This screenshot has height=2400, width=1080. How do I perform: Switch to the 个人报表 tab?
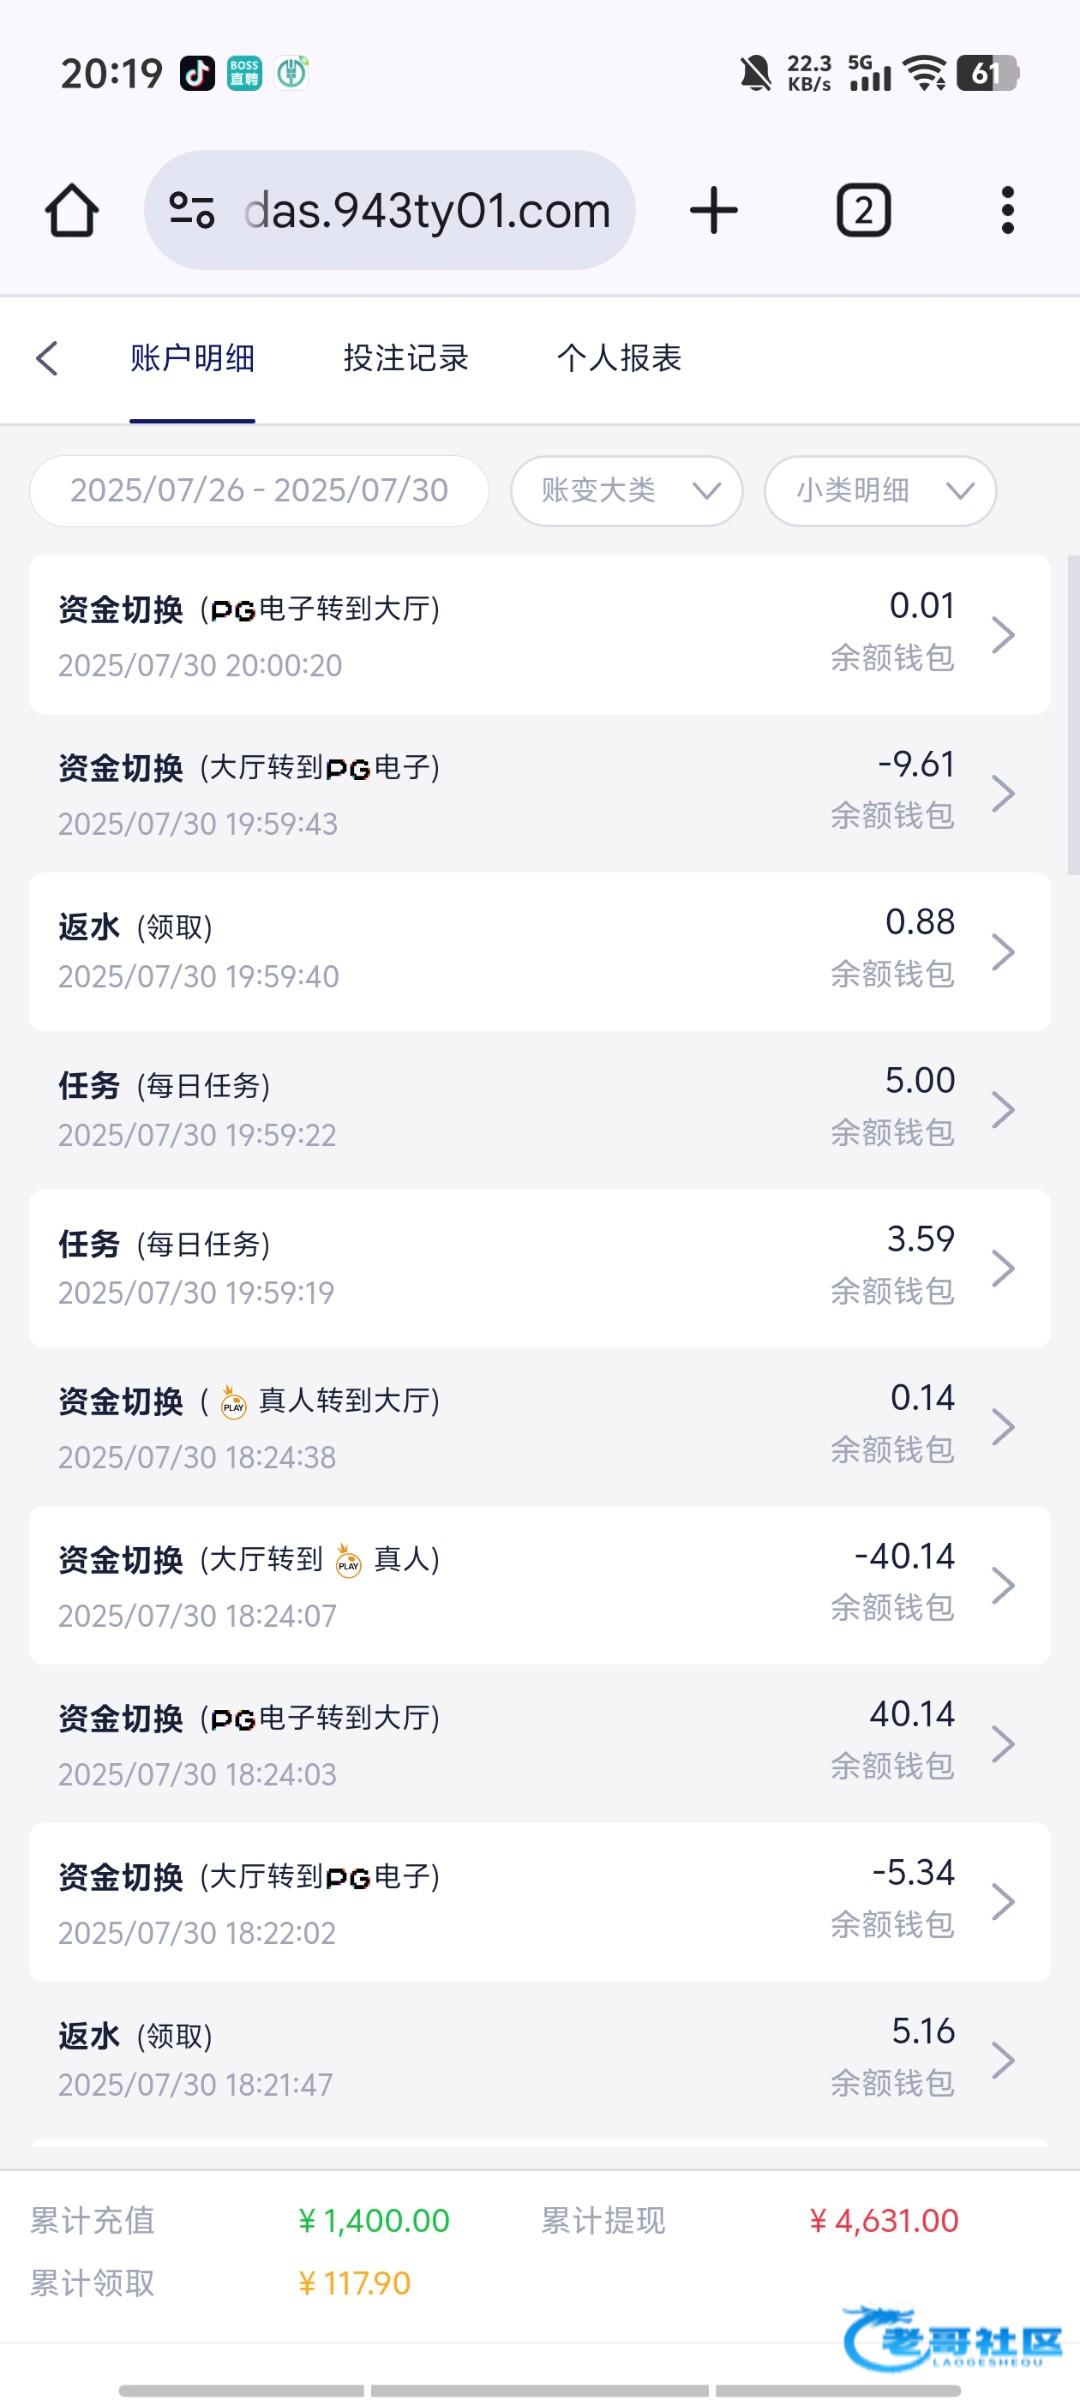[x=619, y=359]
